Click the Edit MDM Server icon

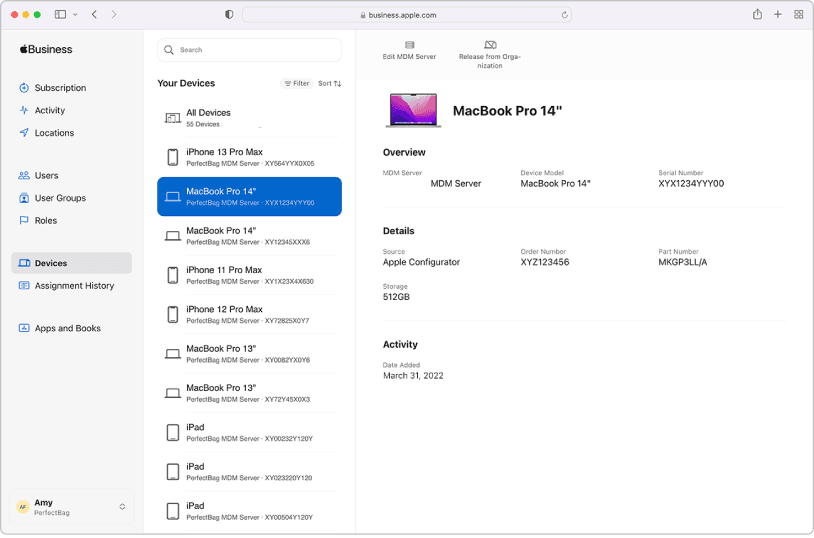(x=409, y=45)
